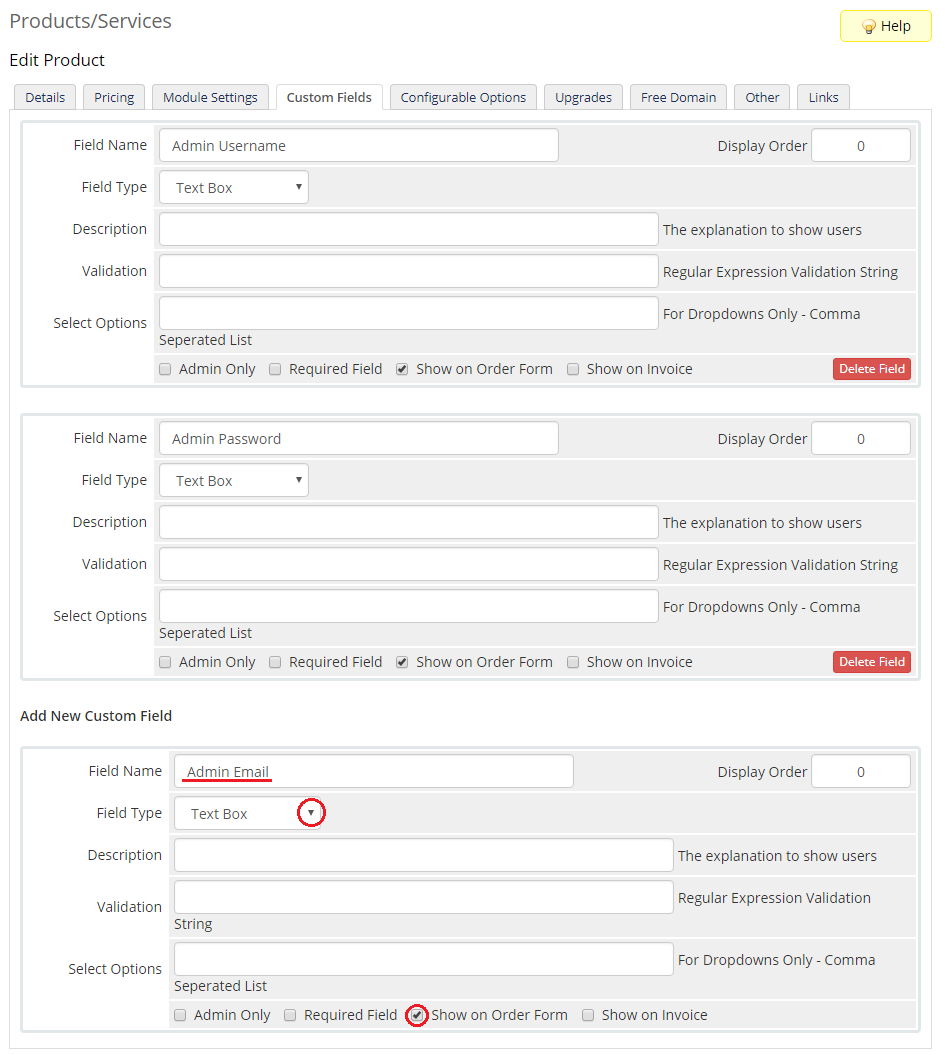Image resolution: width=945 pixels, height=1055 pixels.
Task: Toggle Required Field for new custom field
Action: coord(290,1015)
